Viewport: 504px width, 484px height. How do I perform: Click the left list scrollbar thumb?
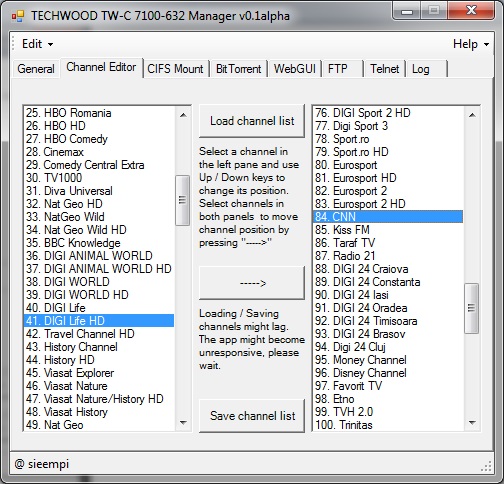pos(183,200)
